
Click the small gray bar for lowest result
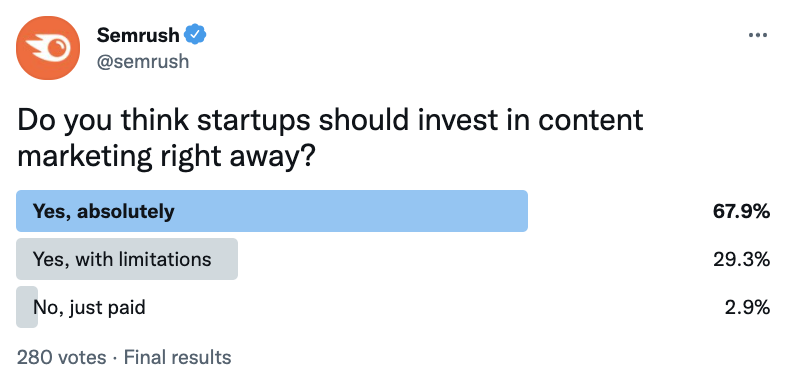pos(27,307)
